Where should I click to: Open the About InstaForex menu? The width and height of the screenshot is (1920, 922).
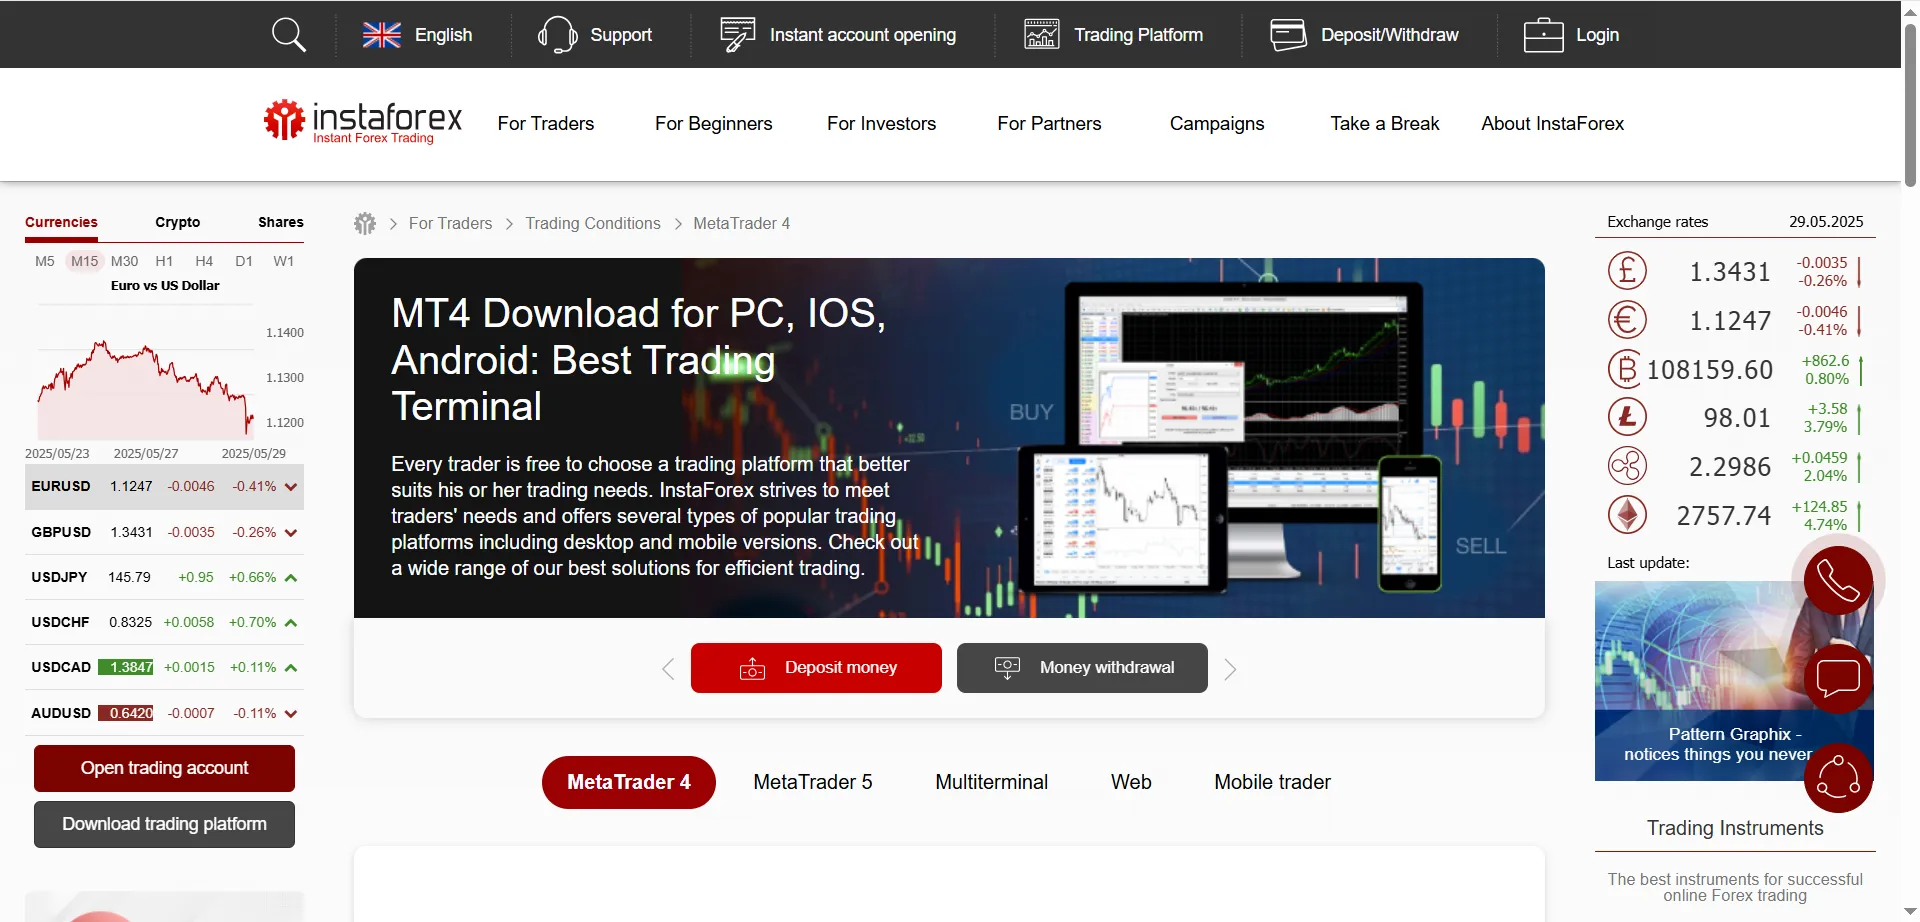pyautogui.click(x=1553, y=124)
